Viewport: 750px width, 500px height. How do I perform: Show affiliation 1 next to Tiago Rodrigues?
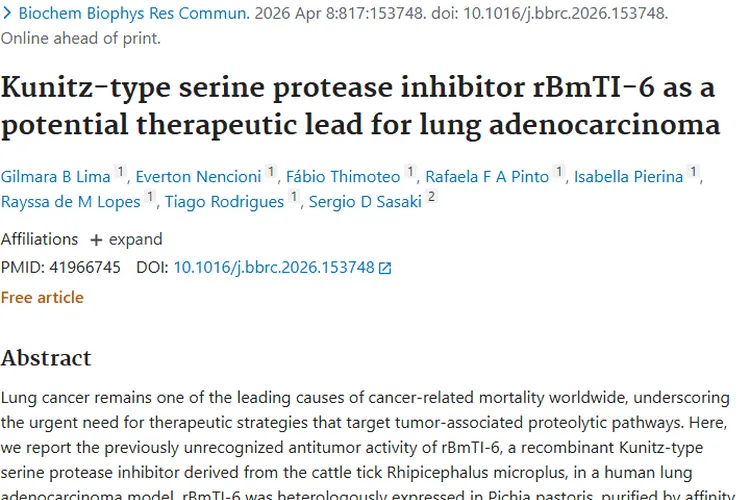coord(295,198)
